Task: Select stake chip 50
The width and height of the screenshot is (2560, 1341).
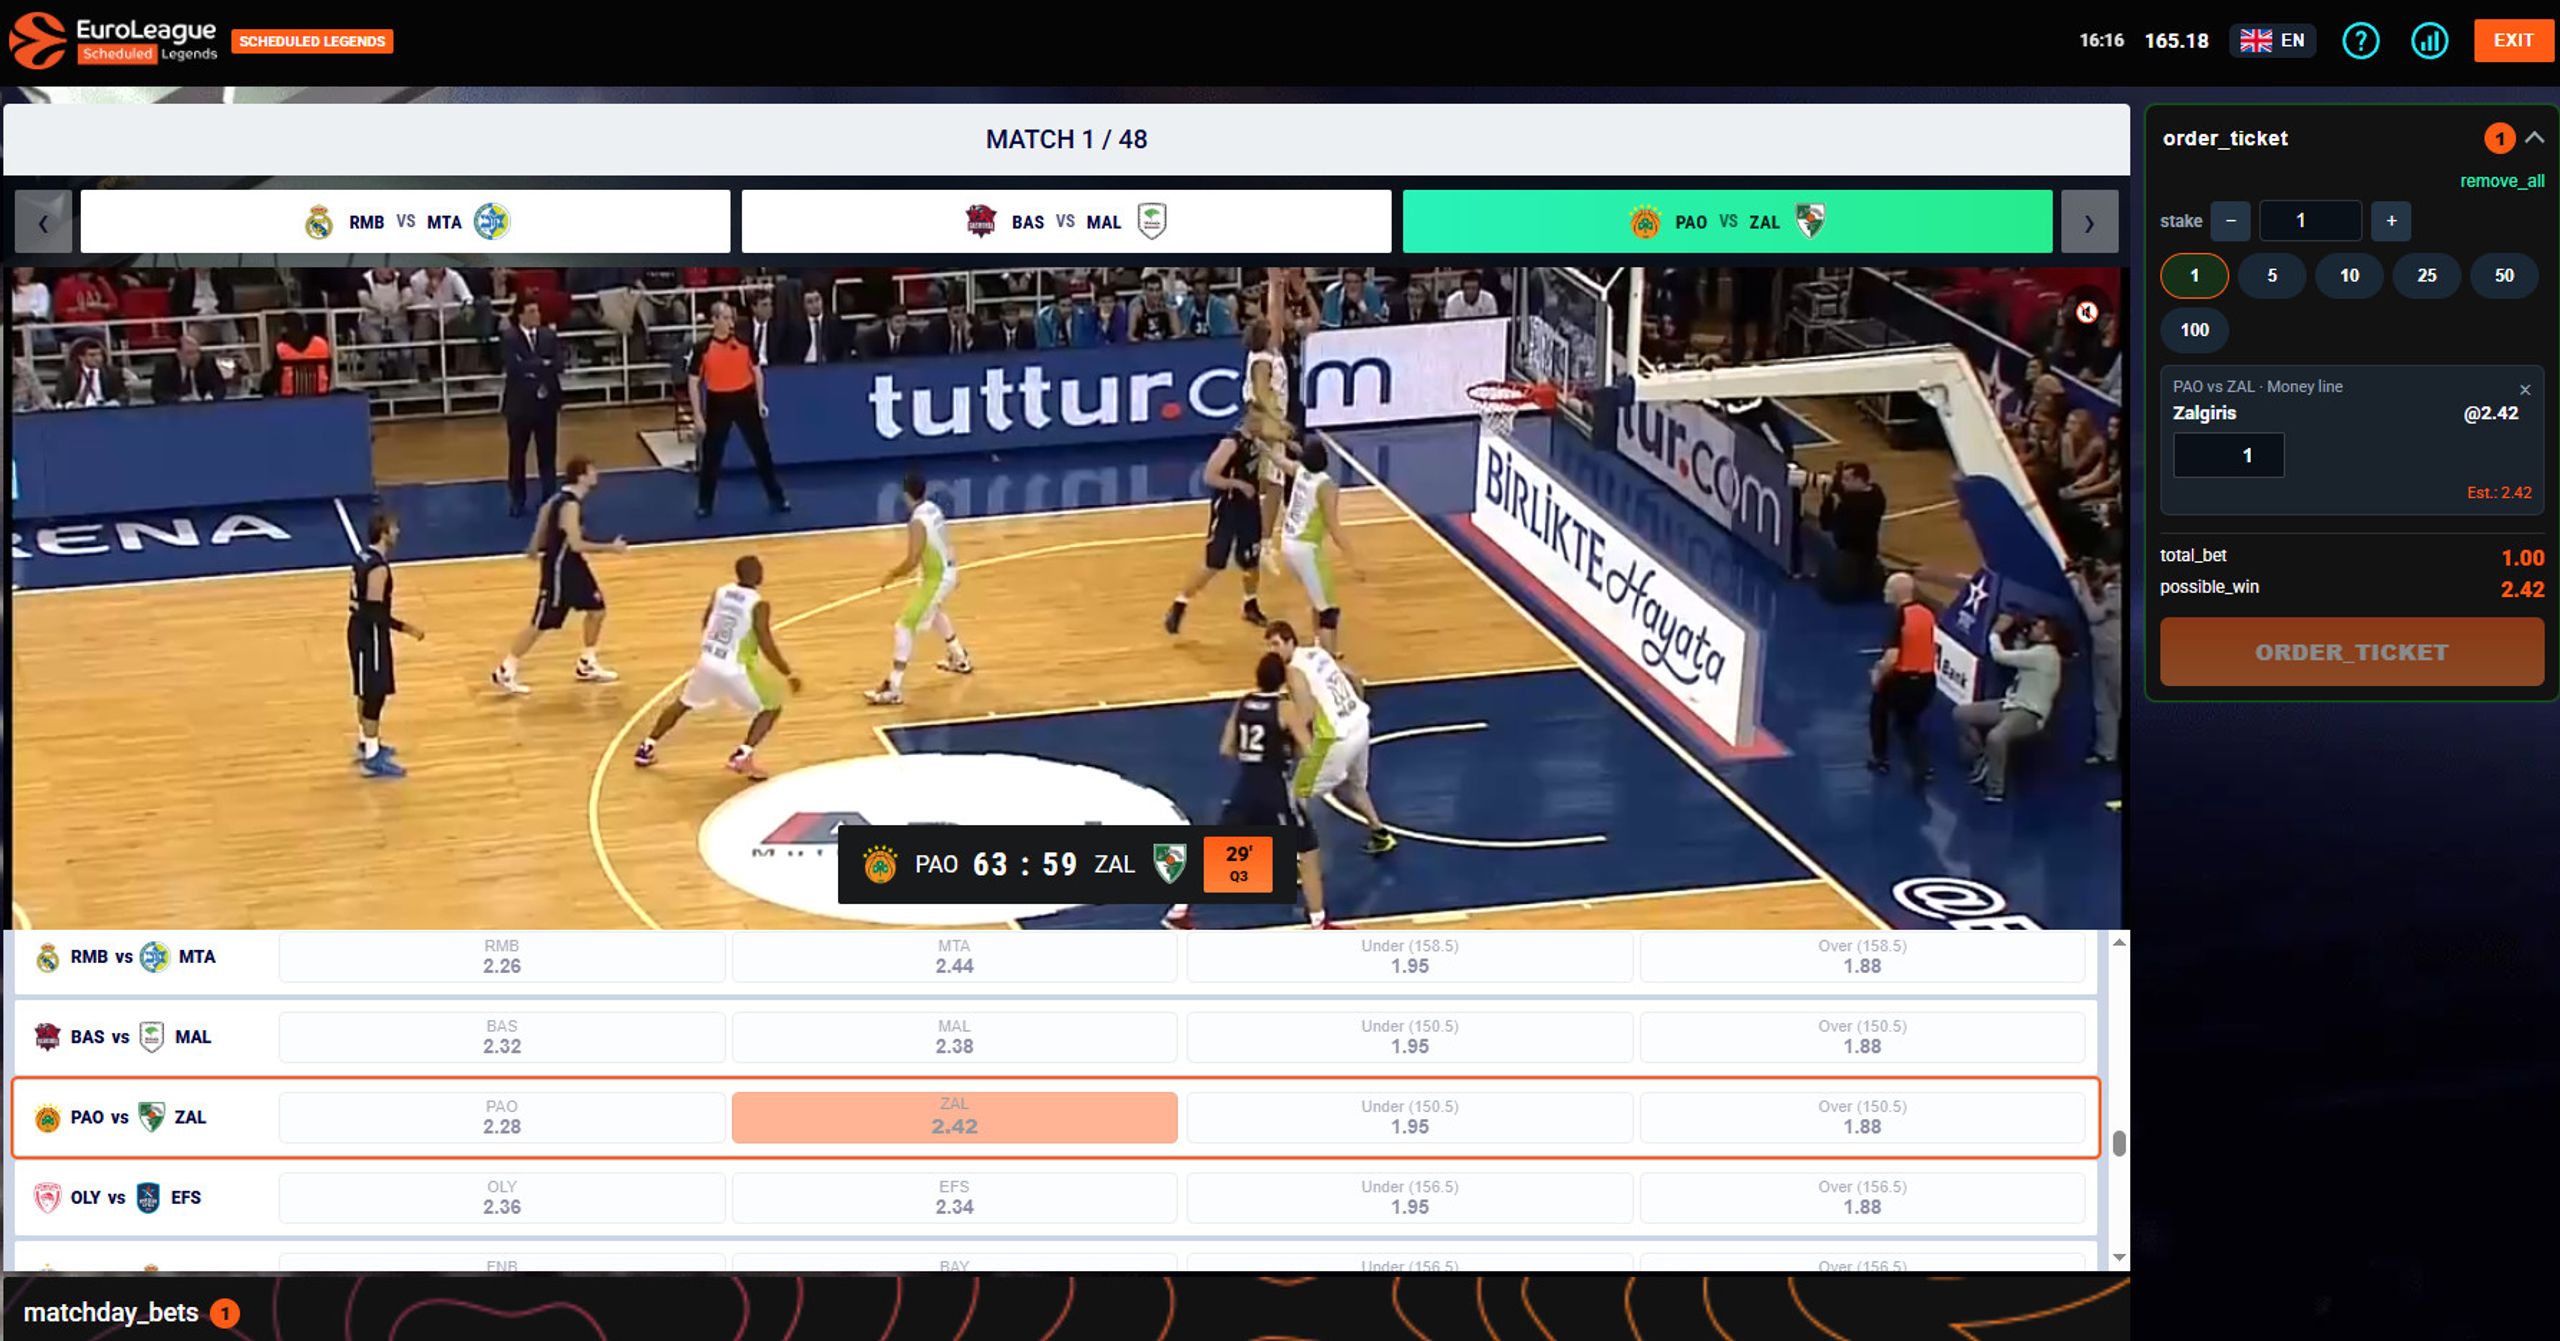Action: 2504,276
